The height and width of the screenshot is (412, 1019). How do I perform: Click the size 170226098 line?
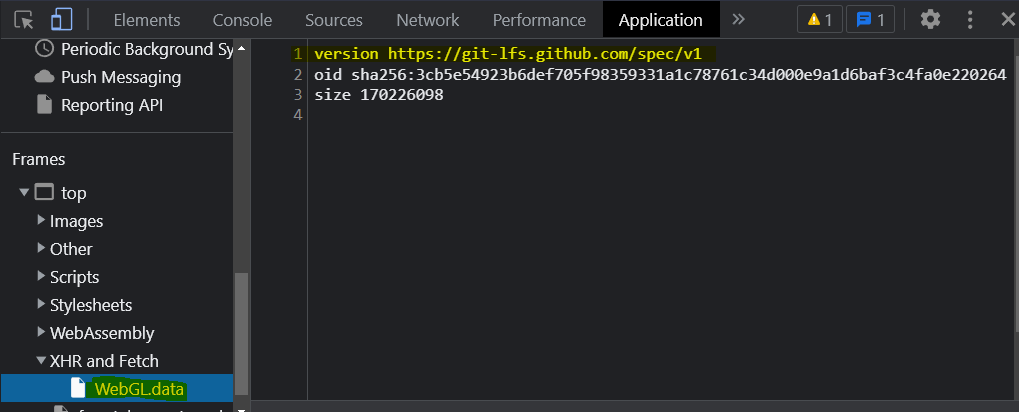[378, 95]
